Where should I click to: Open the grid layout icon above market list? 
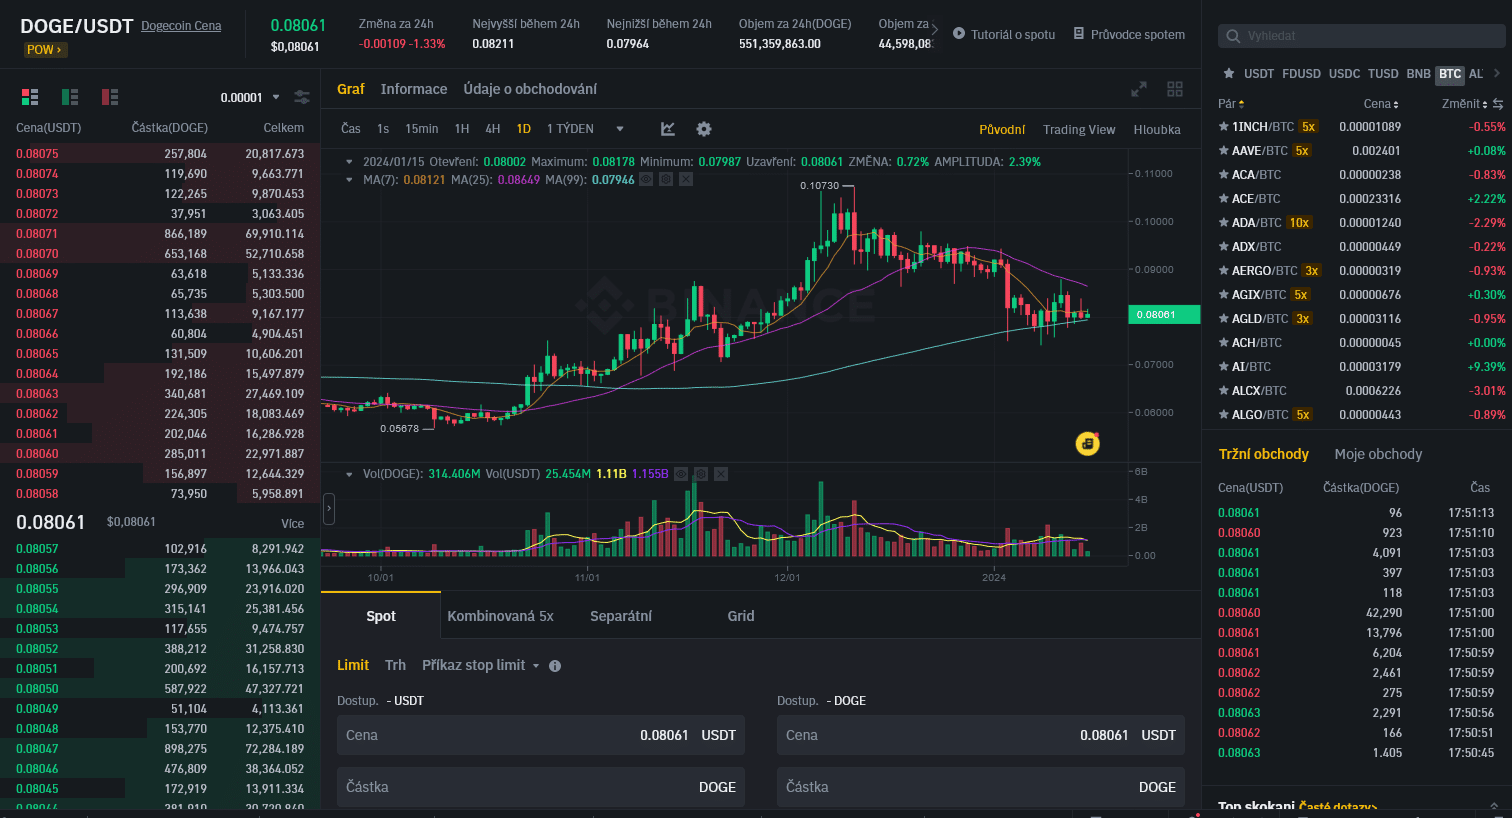(x=1175, y=89)
